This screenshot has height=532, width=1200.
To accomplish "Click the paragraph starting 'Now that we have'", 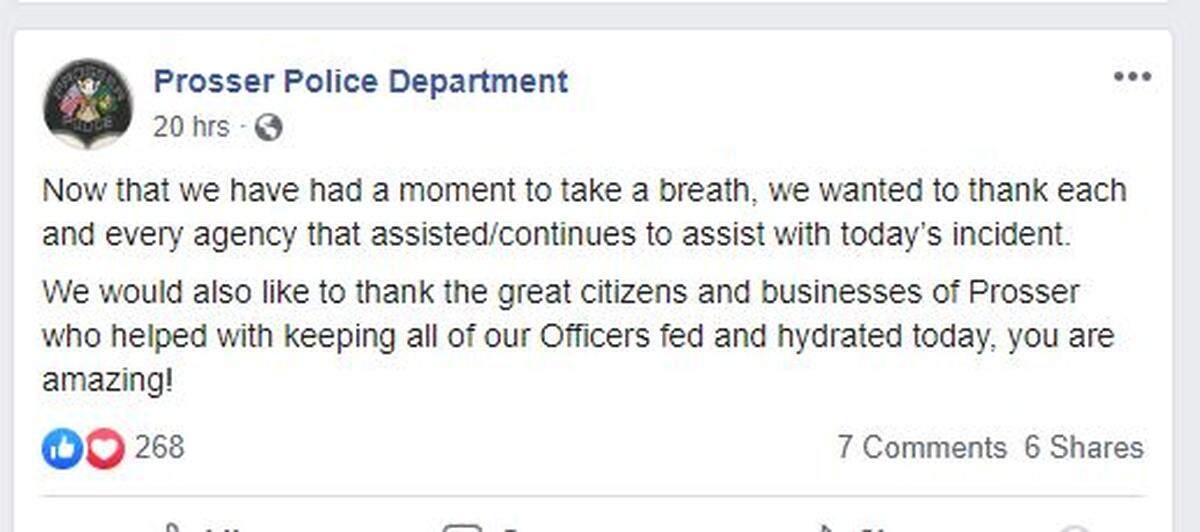I will click(x=584, y=212).
